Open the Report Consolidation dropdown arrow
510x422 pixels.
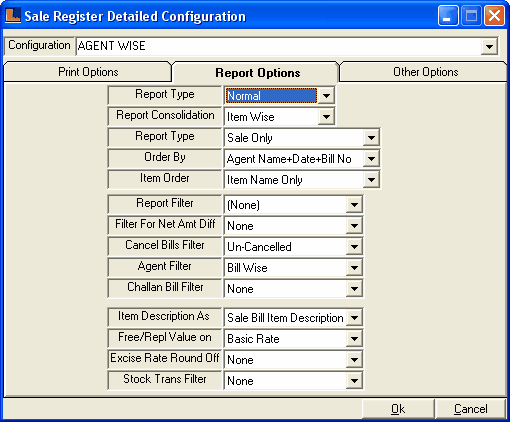tap(326, 117)
